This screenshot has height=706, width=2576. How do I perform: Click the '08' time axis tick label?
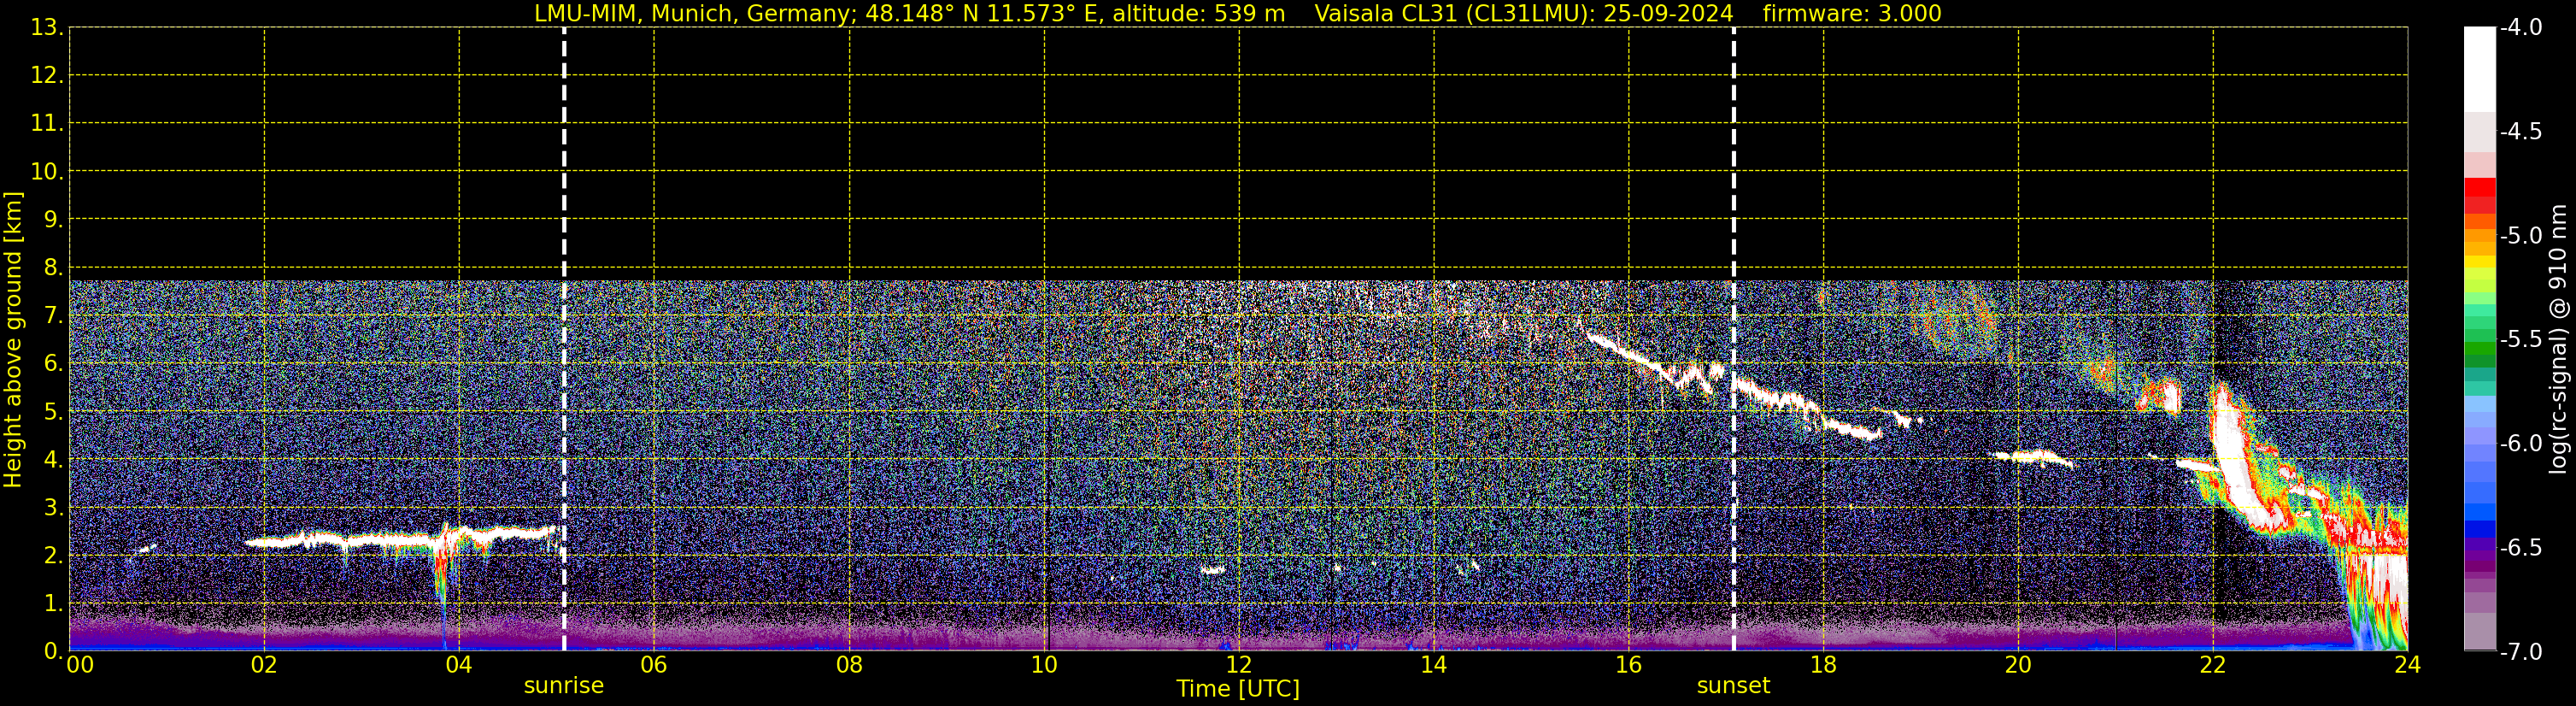coord(849,665)
